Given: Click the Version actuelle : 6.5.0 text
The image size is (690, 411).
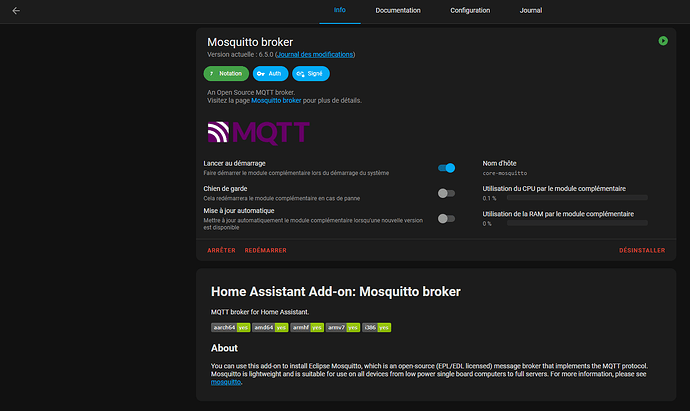Looking at the screenshot, I should tap(240, 55).
